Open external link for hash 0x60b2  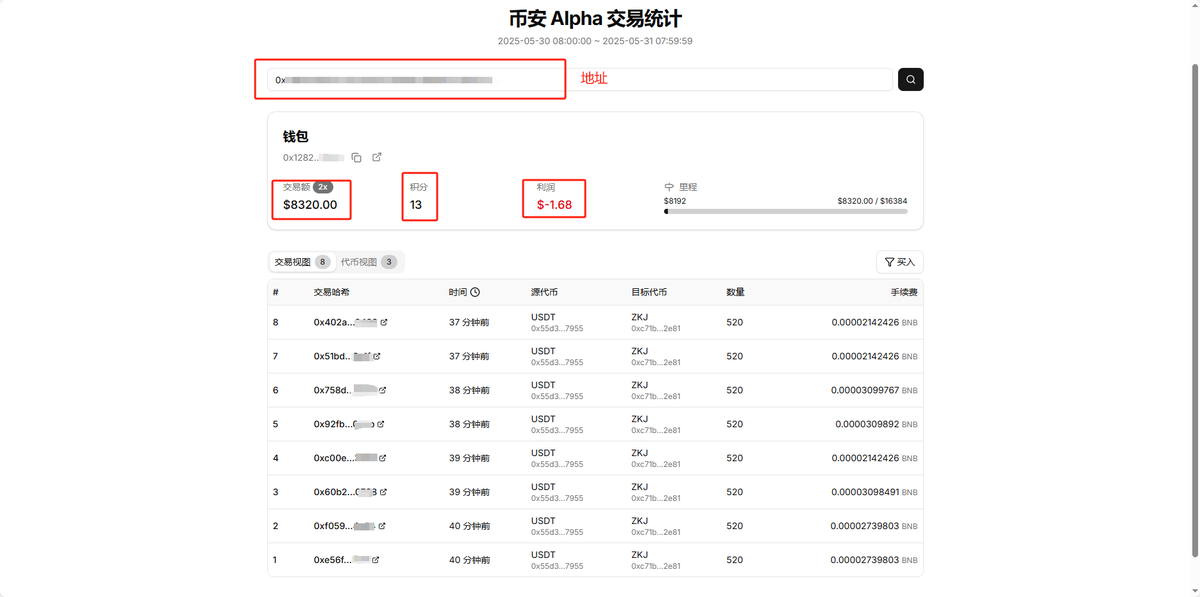[383, 492]
